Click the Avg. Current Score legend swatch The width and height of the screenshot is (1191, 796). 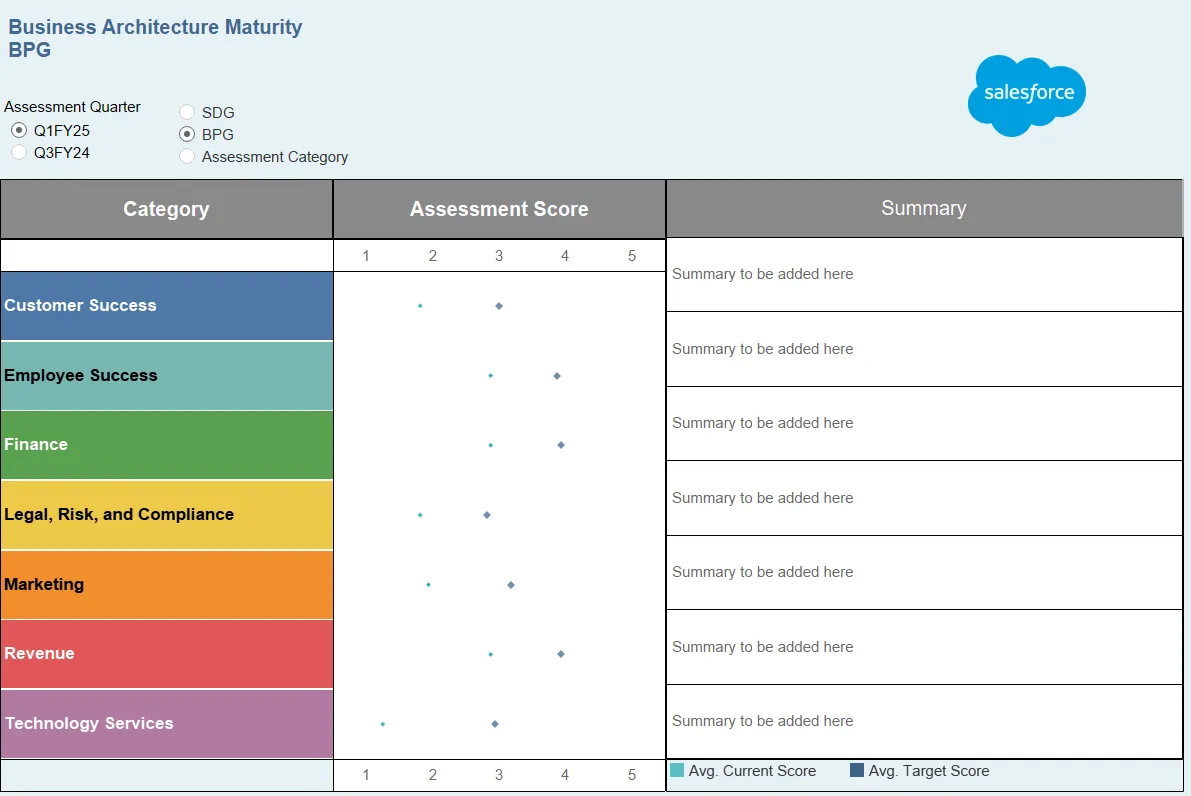tap(677, 770)
